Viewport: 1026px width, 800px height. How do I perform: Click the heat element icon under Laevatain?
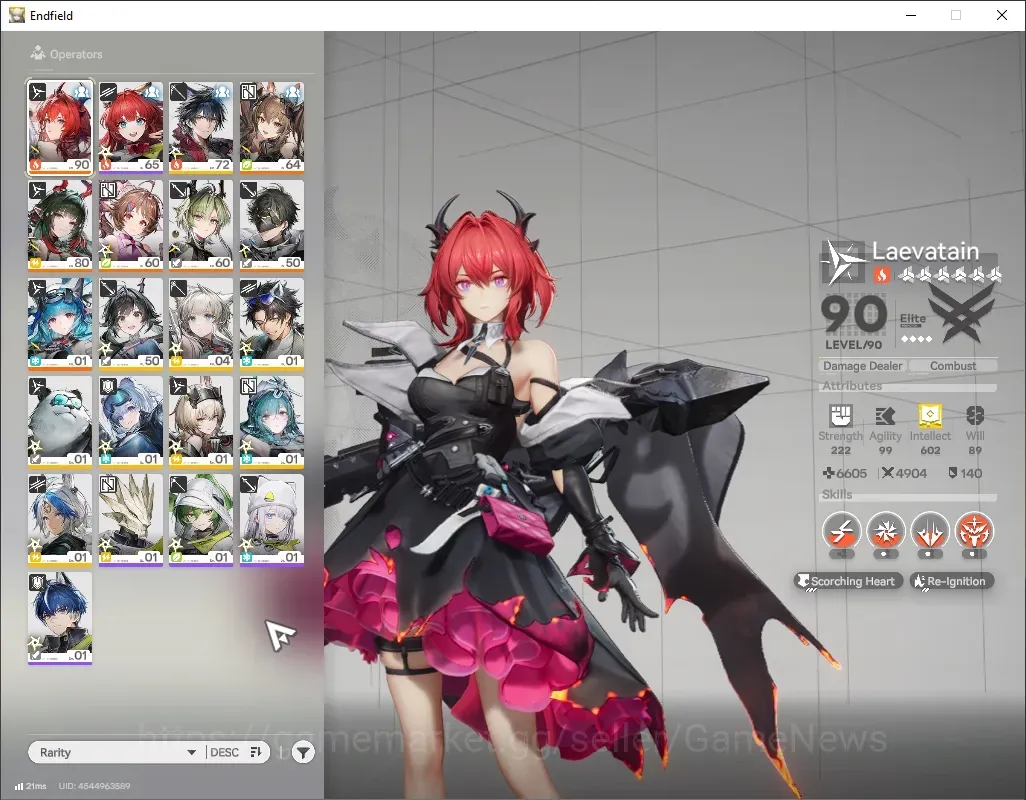[881, 275]
